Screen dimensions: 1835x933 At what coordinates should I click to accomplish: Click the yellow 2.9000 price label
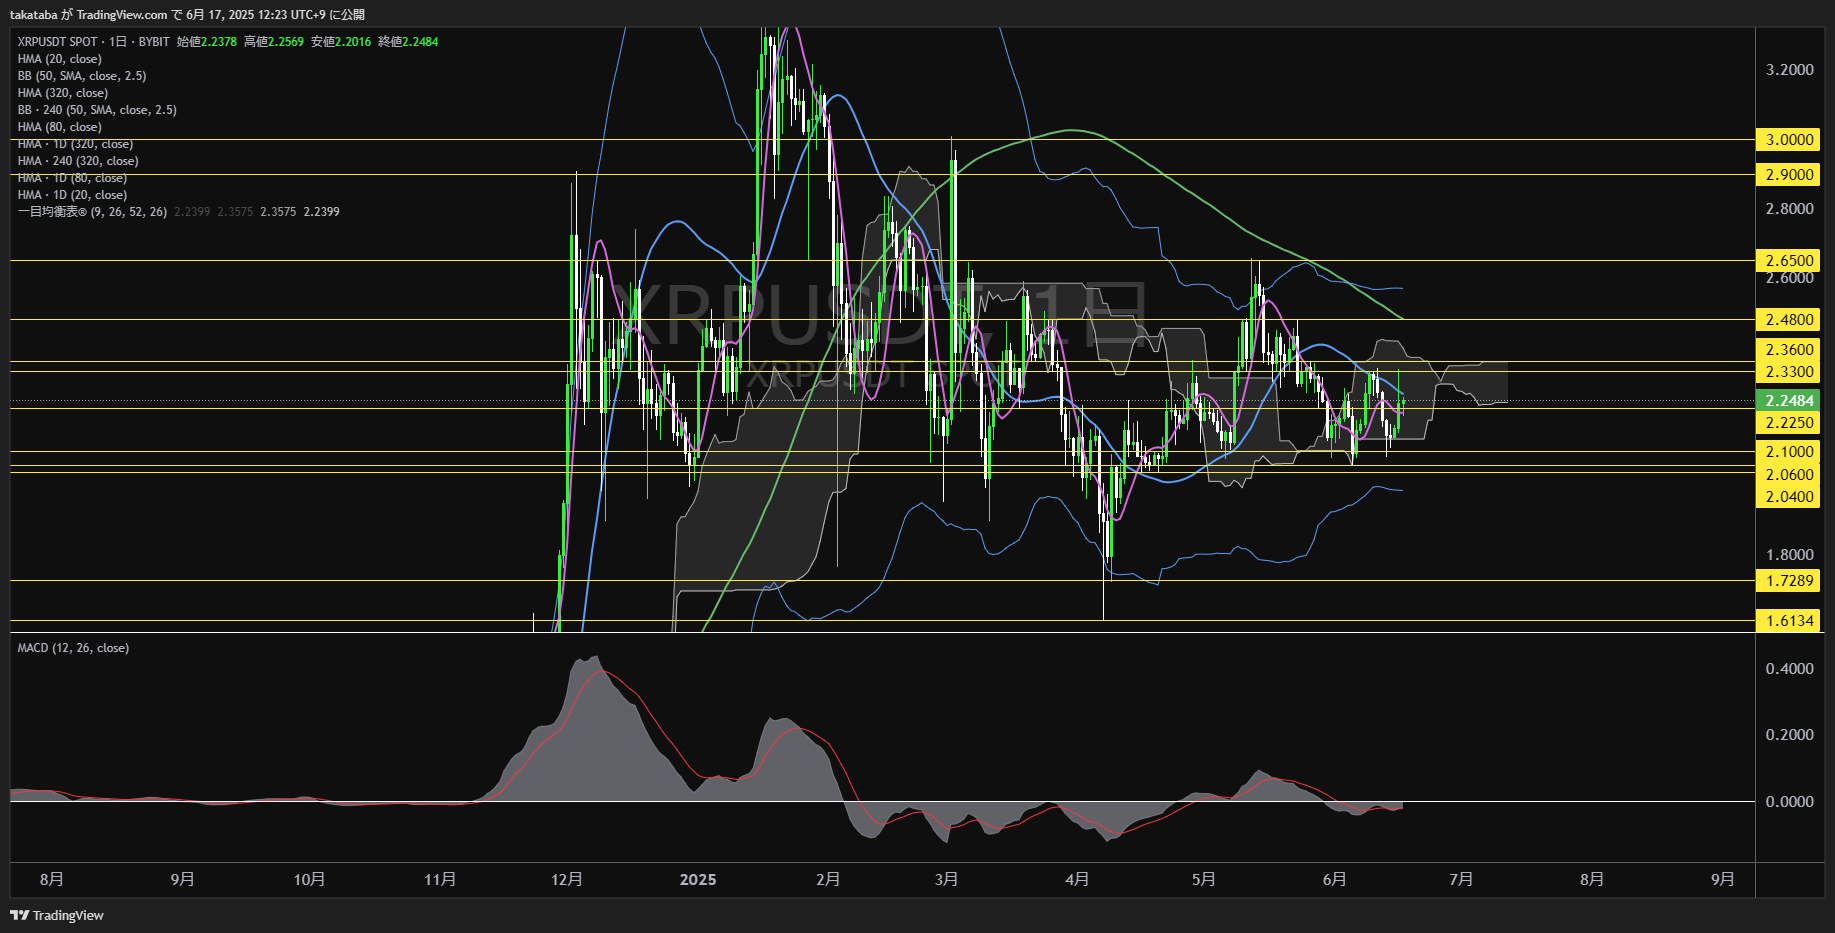click(x=1788, y=175)
